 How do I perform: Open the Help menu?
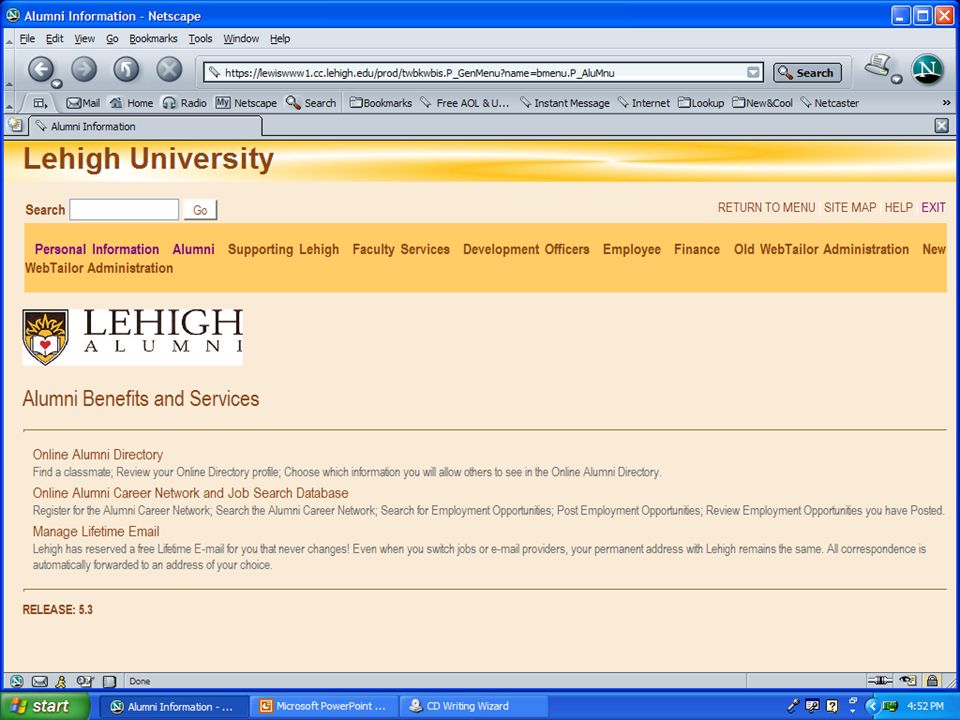pyautogui.click(x=280, y=39)
